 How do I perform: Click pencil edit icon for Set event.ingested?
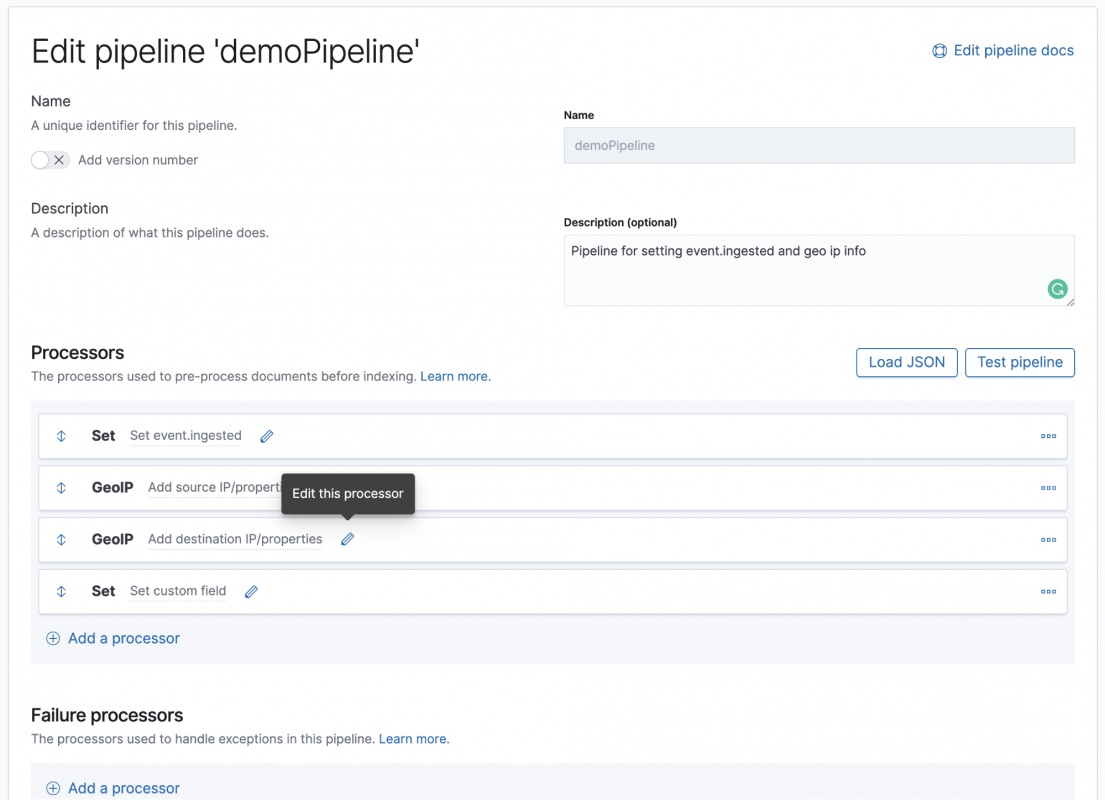[267, 436]
